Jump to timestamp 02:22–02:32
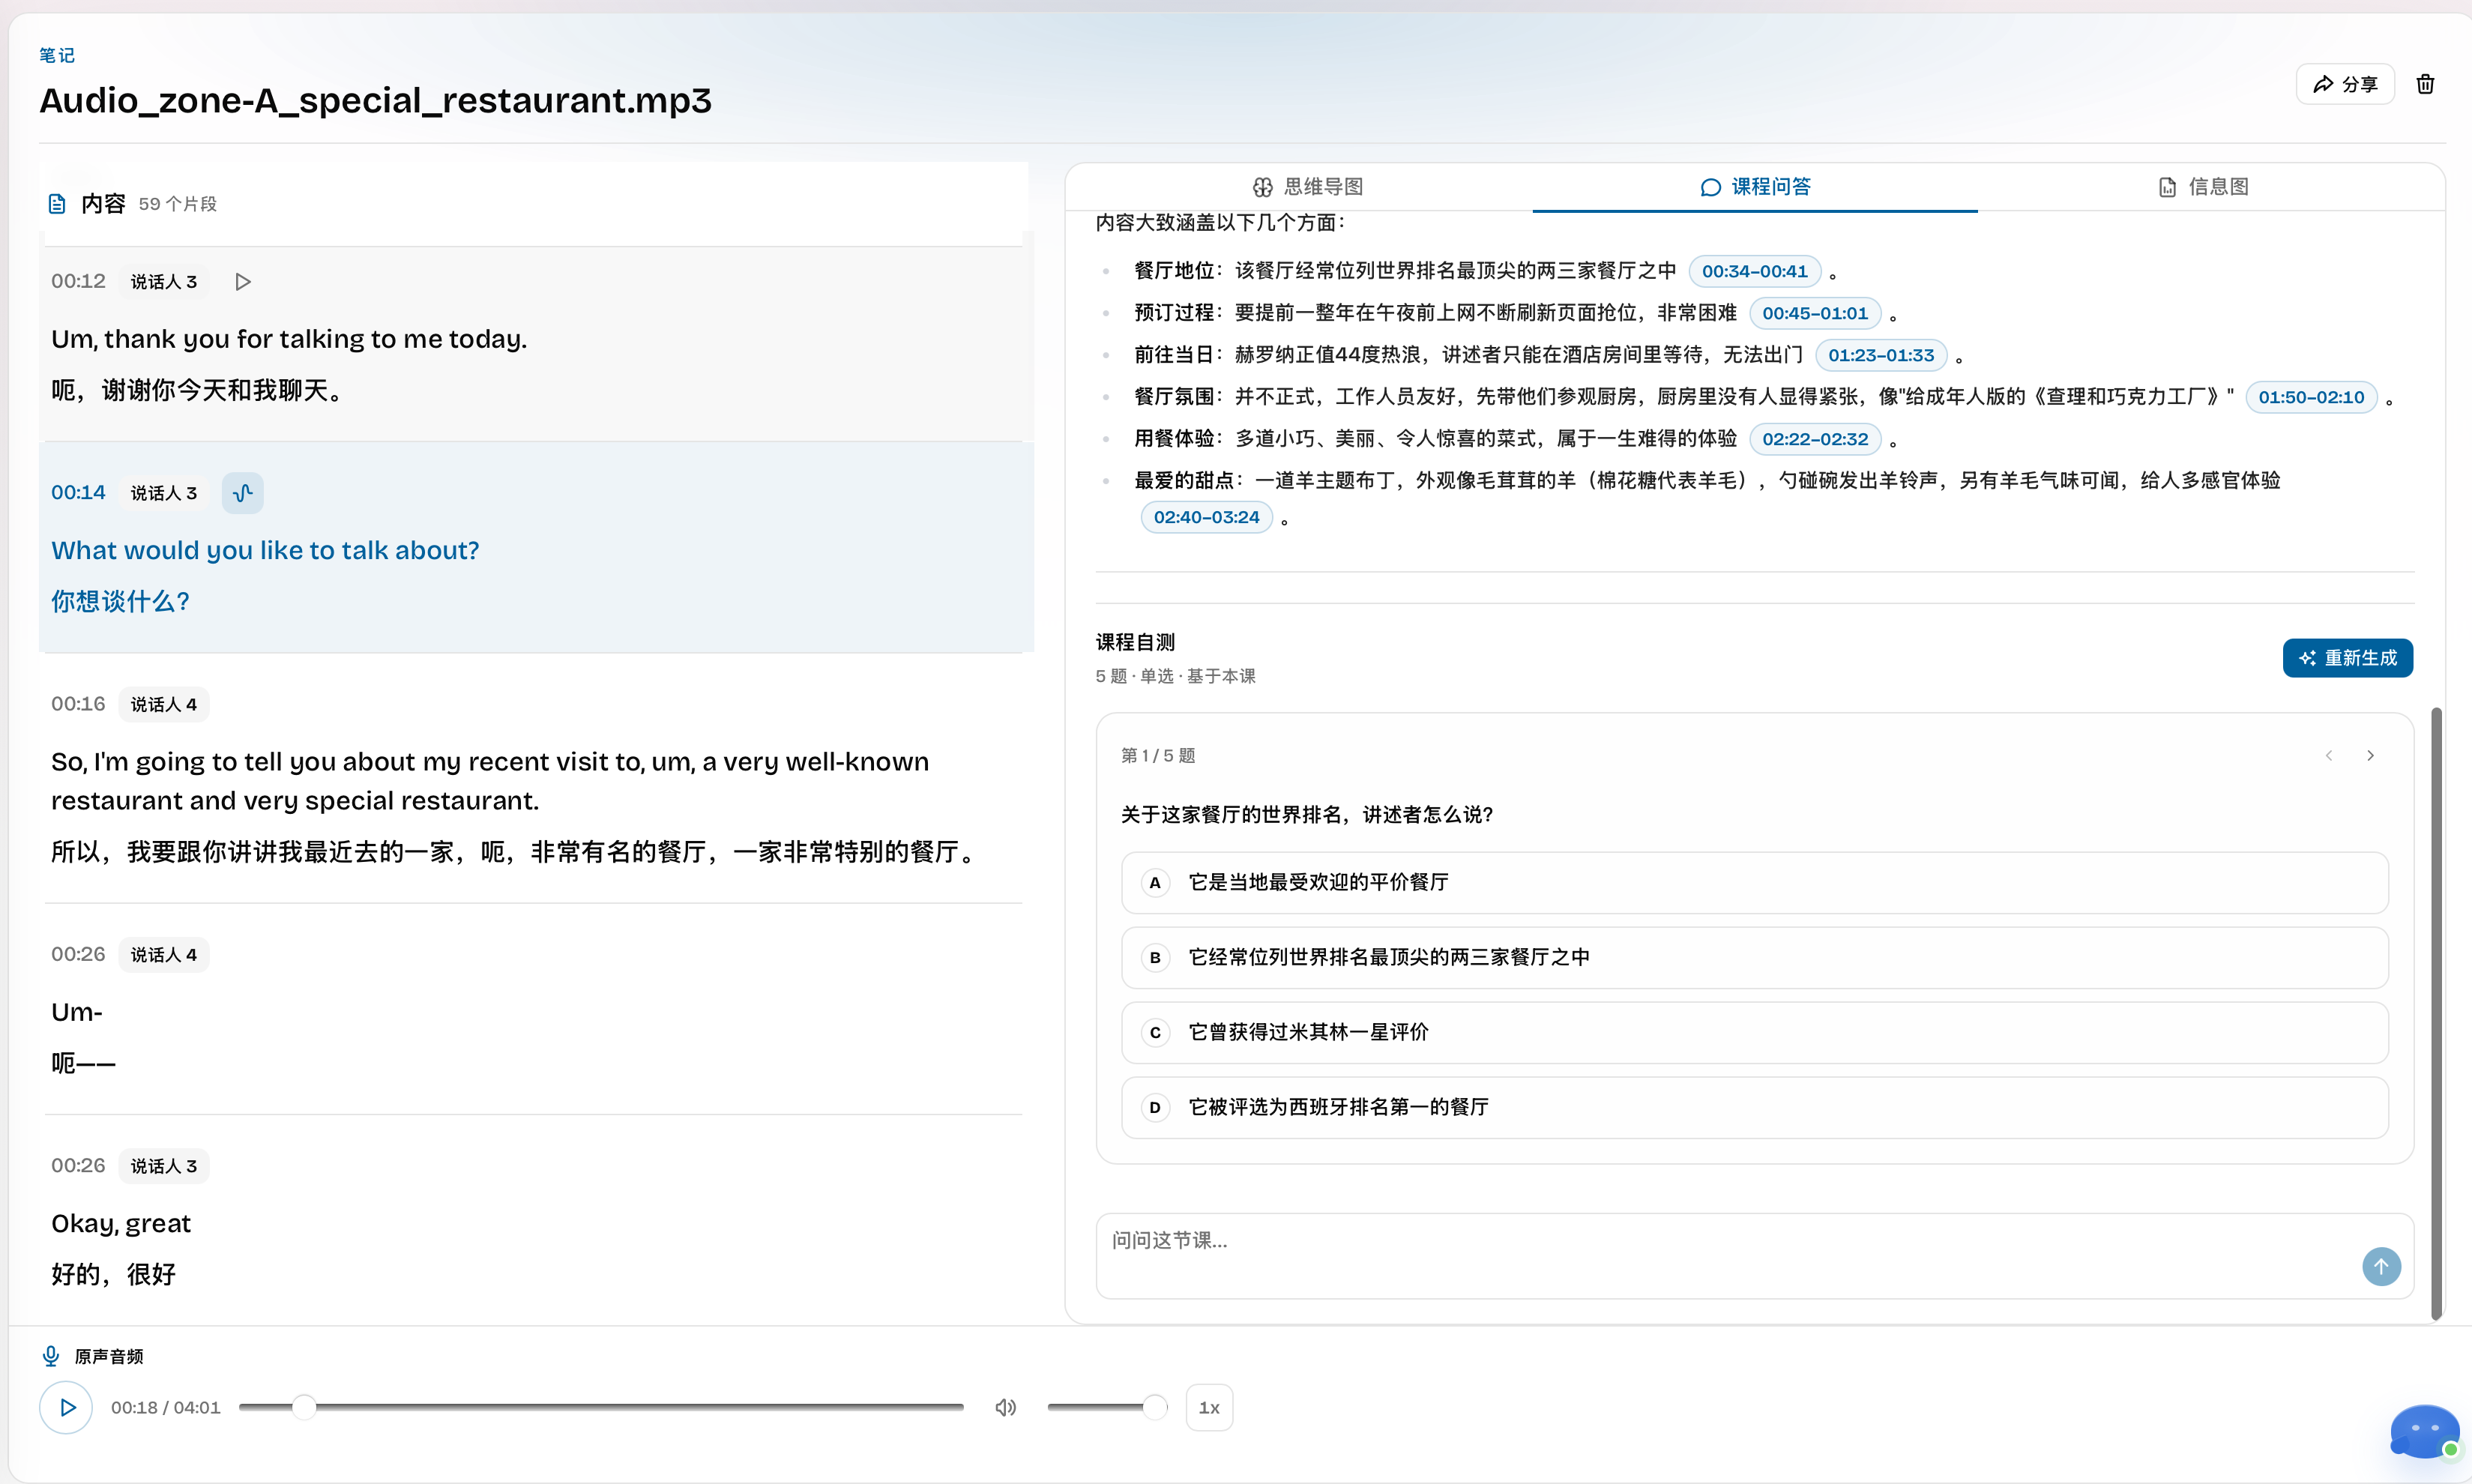This screenshot has height=1484, width=2472. click(x=1815, y=439)
